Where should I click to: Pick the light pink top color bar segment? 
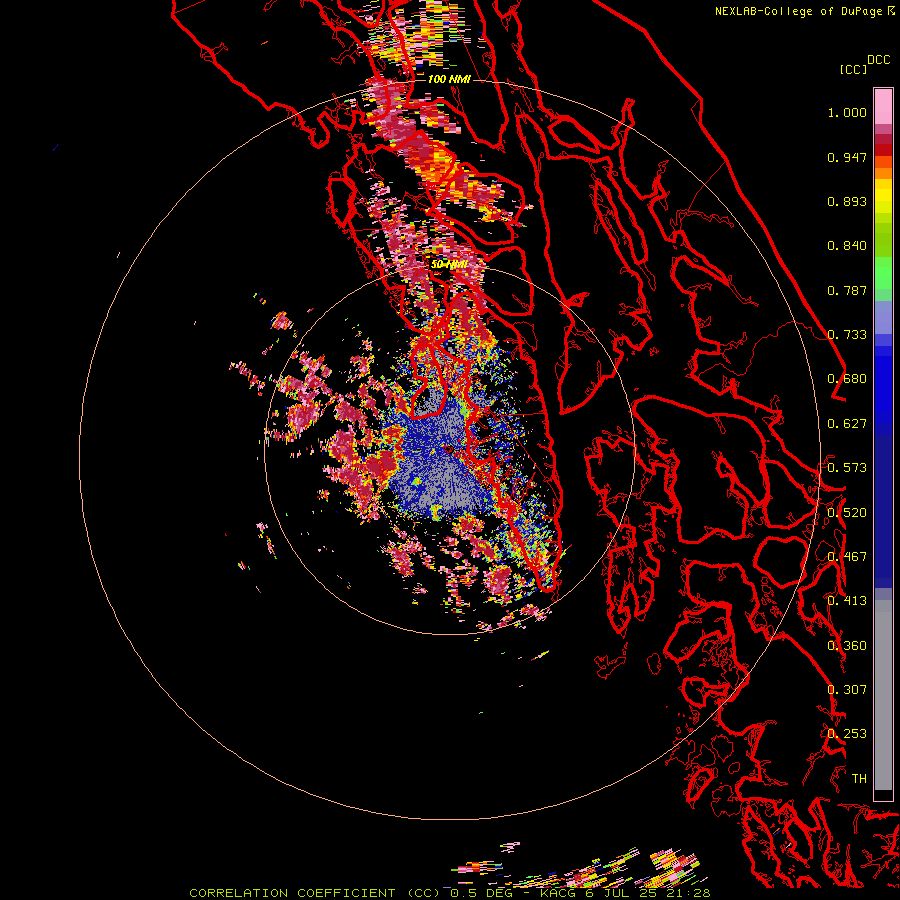[883, 106]
